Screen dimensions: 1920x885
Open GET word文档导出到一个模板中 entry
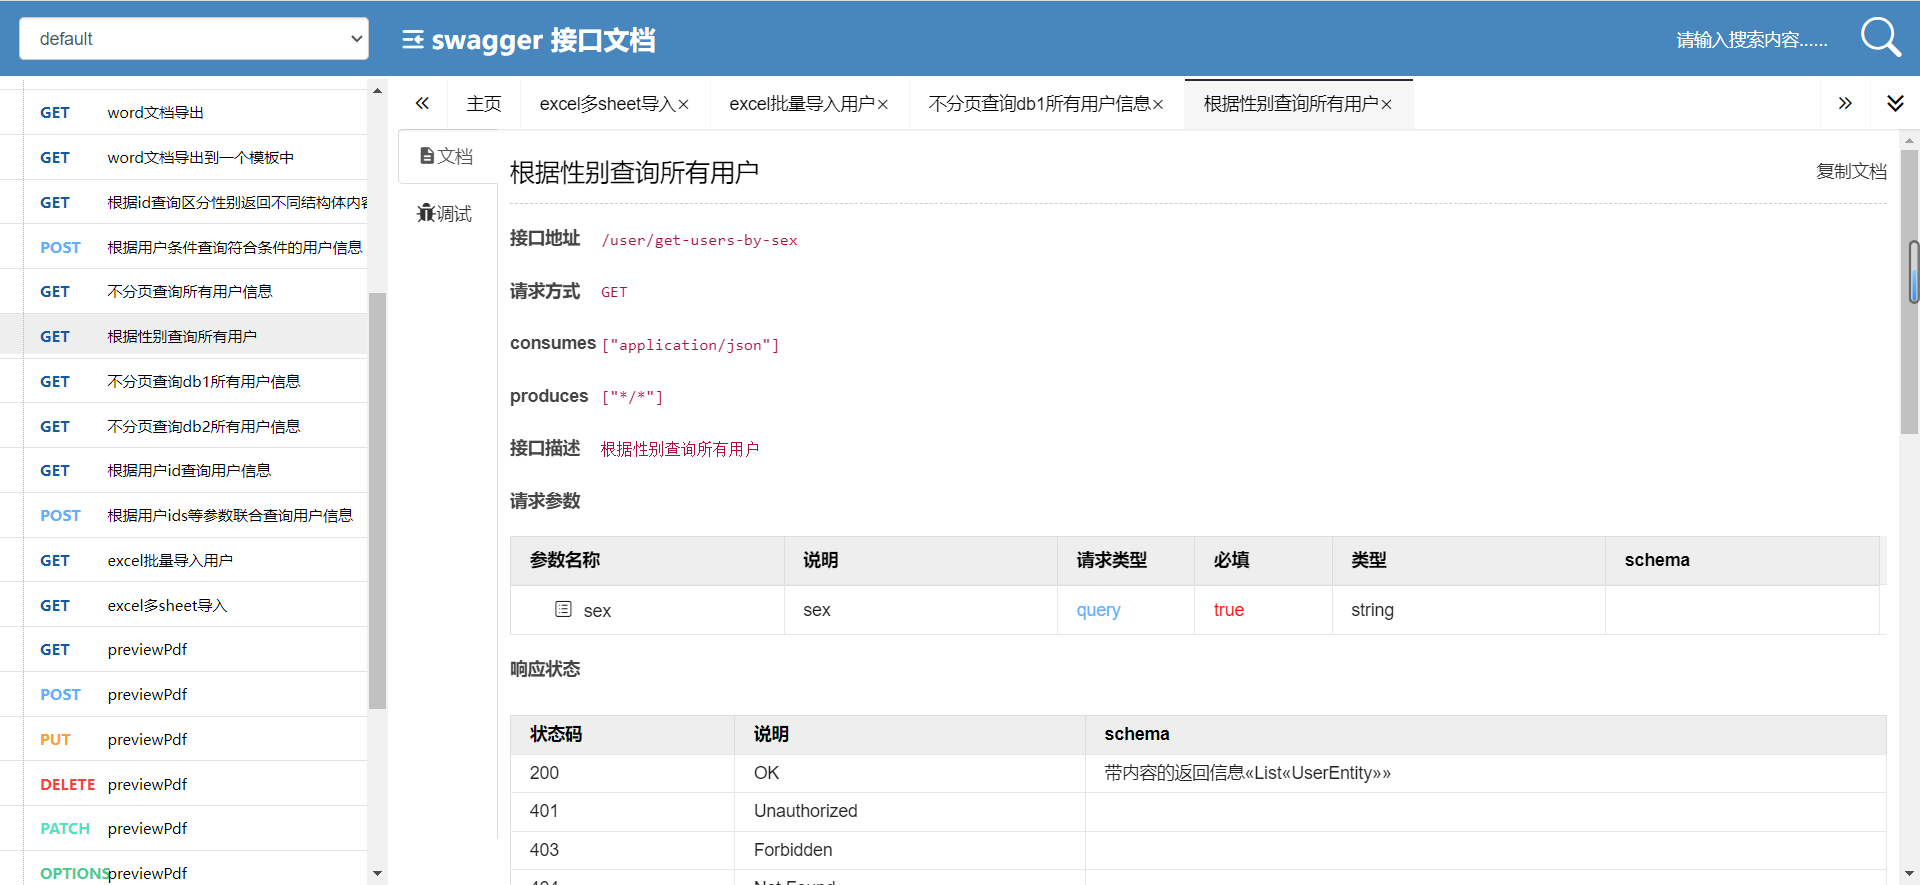184,157
